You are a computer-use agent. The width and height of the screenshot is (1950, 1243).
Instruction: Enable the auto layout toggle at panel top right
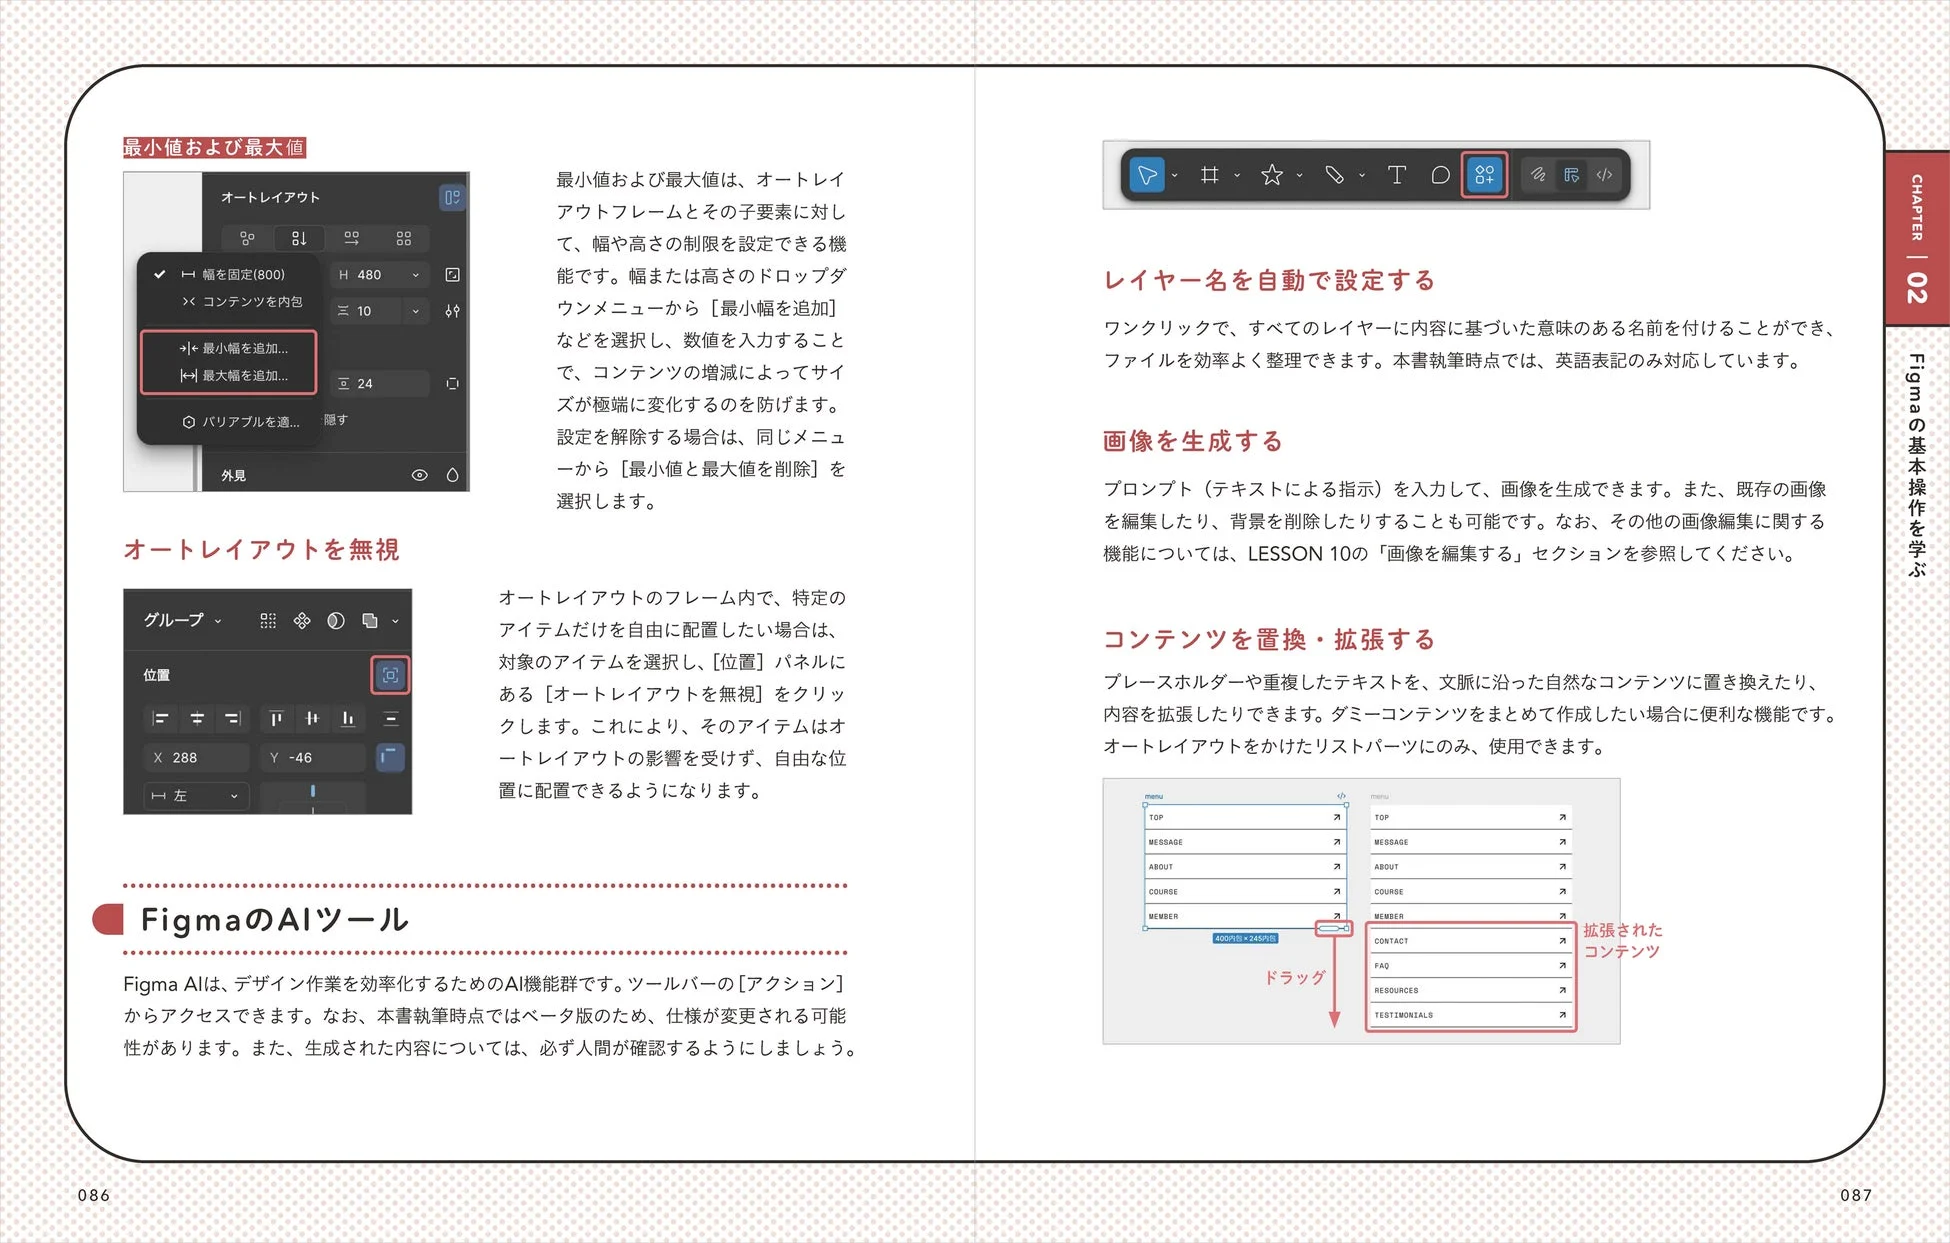pos(452,199)
